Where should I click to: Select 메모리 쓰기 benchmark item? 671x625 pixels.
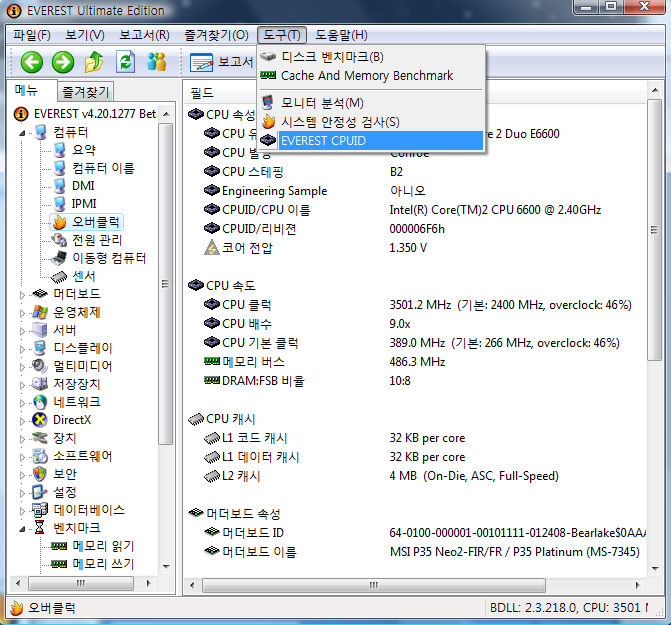[x=103, y=564]
